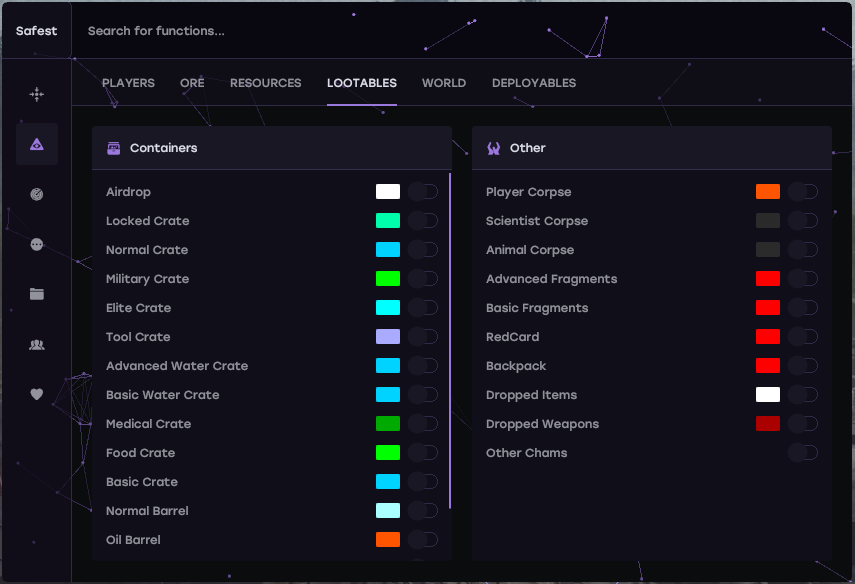The width and height of the screenshot is (855, 584).
Task: Click the Containers panel chest icon
Action: (x=114, y=148)
